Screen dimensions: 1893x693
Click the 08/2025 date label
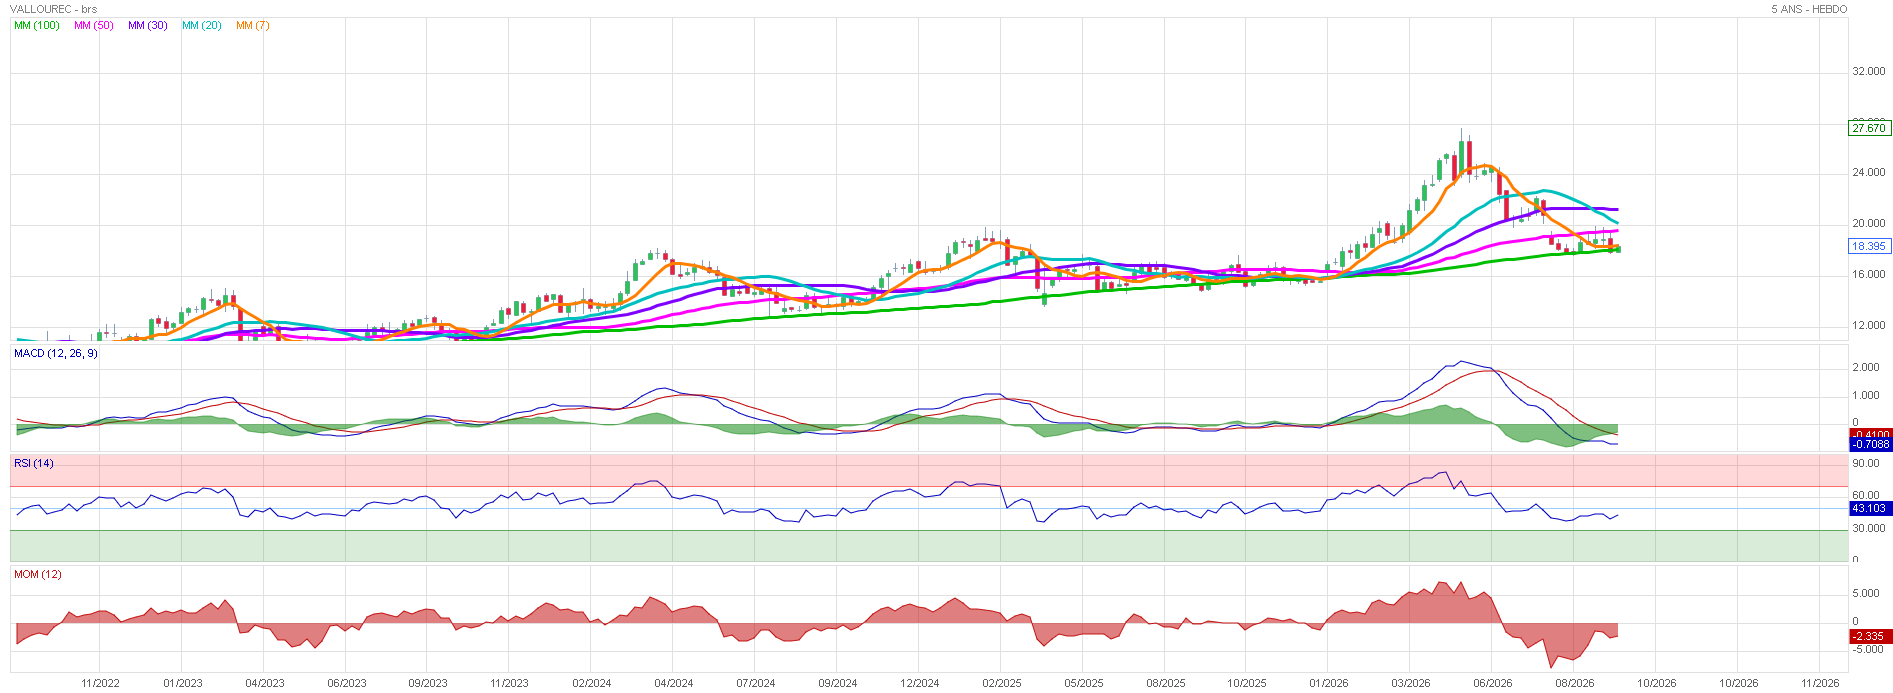[x=1165, y=684]
